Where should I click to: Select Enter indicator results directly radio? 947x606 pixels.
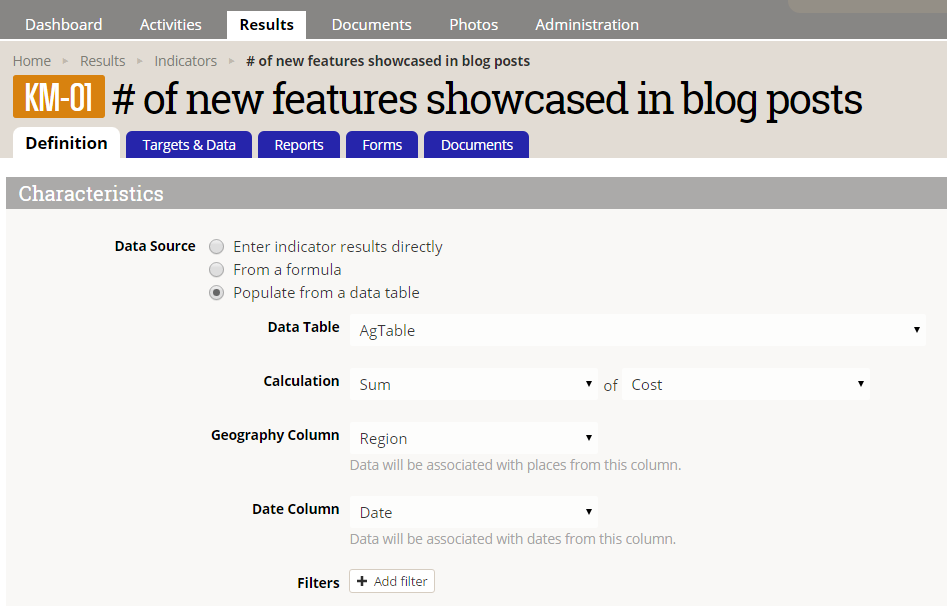[216, 247]
